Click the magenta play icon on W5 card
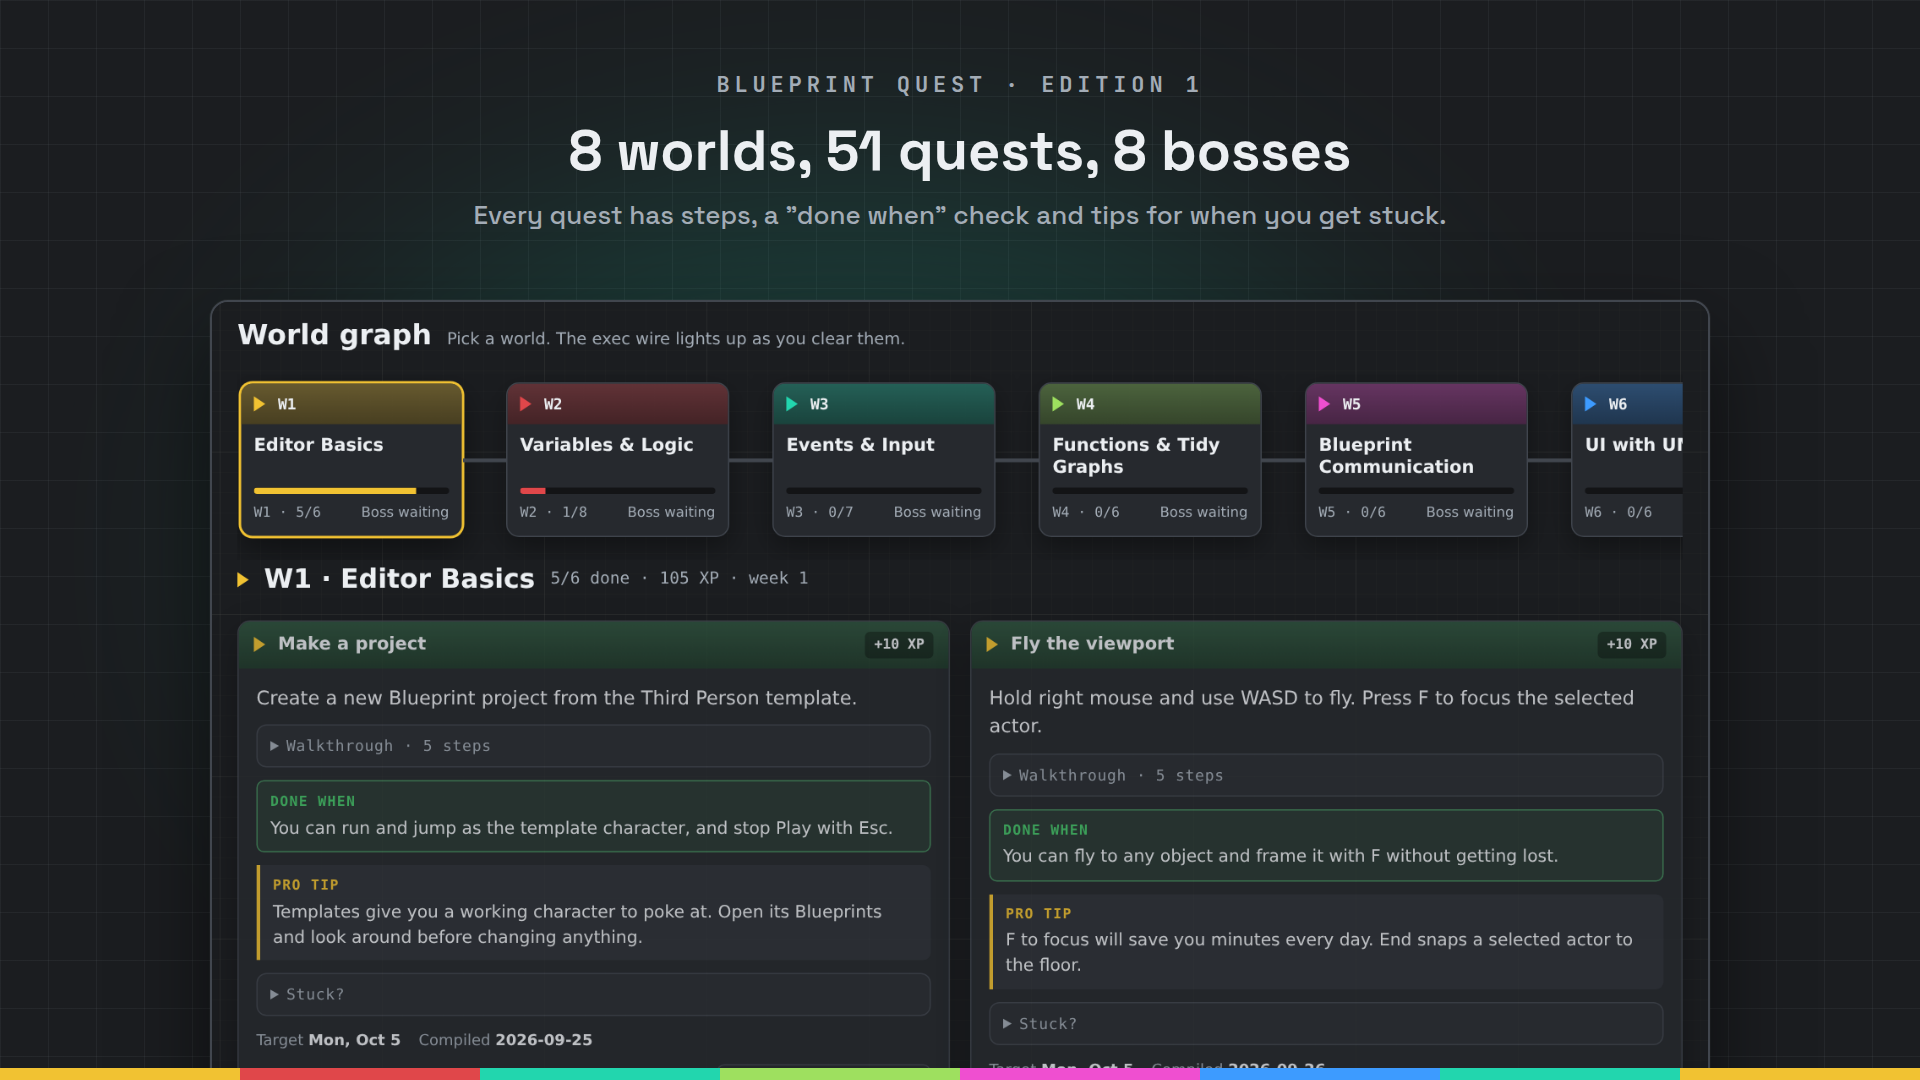This screenshot has height=1080, width=1920. [1324, 404]
